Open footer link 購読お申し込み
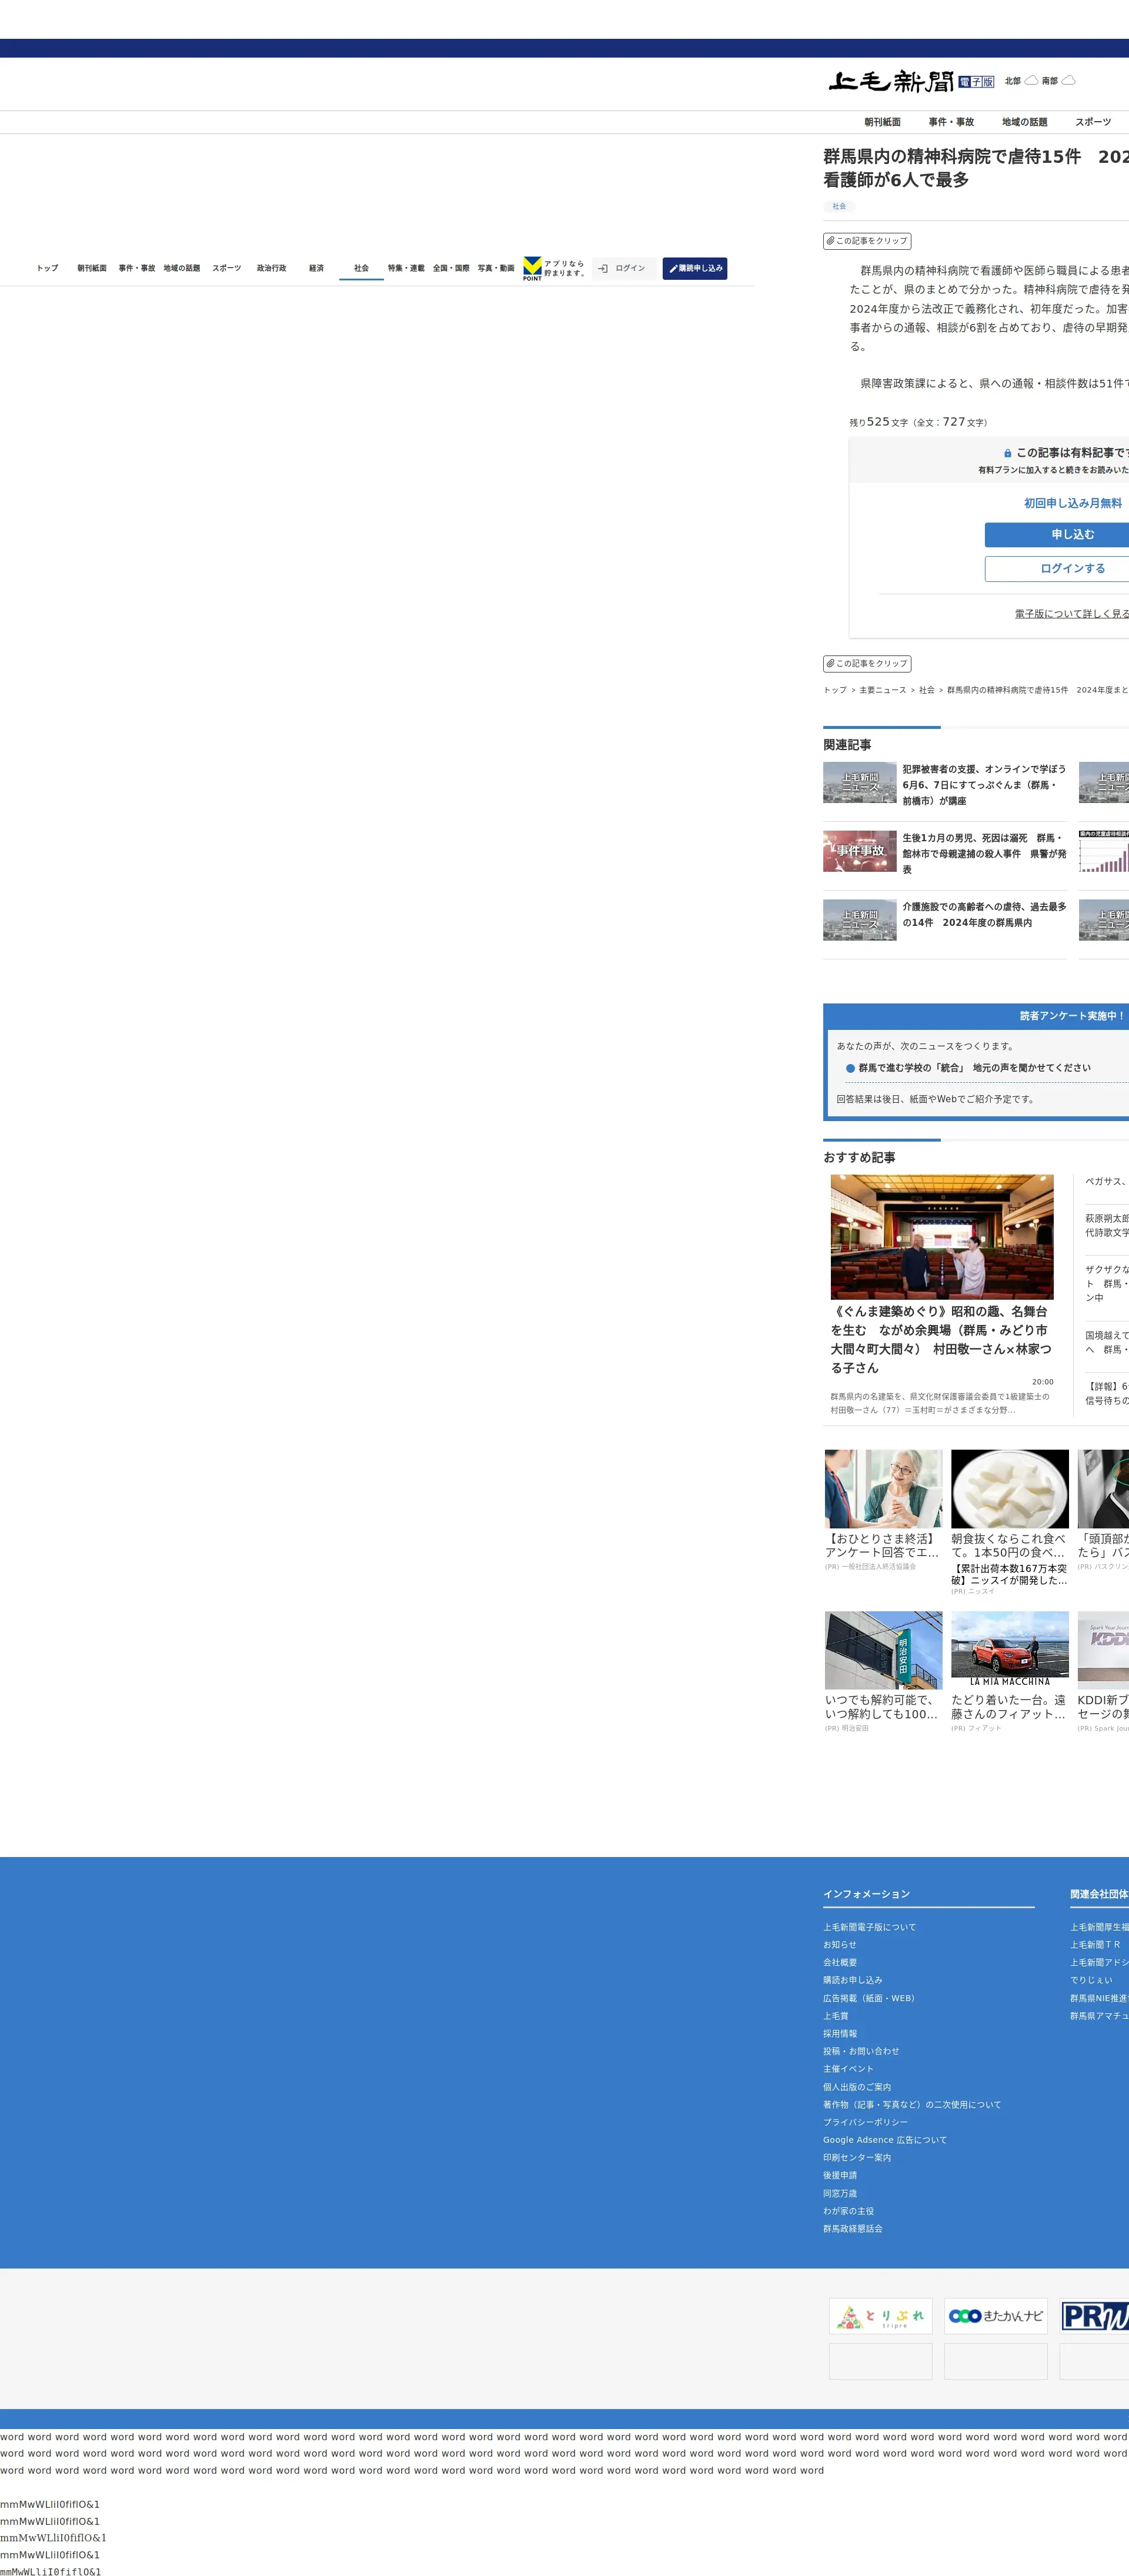Image resolution: width=1129 pixels, height=2576 pixels. (853, 1980)
